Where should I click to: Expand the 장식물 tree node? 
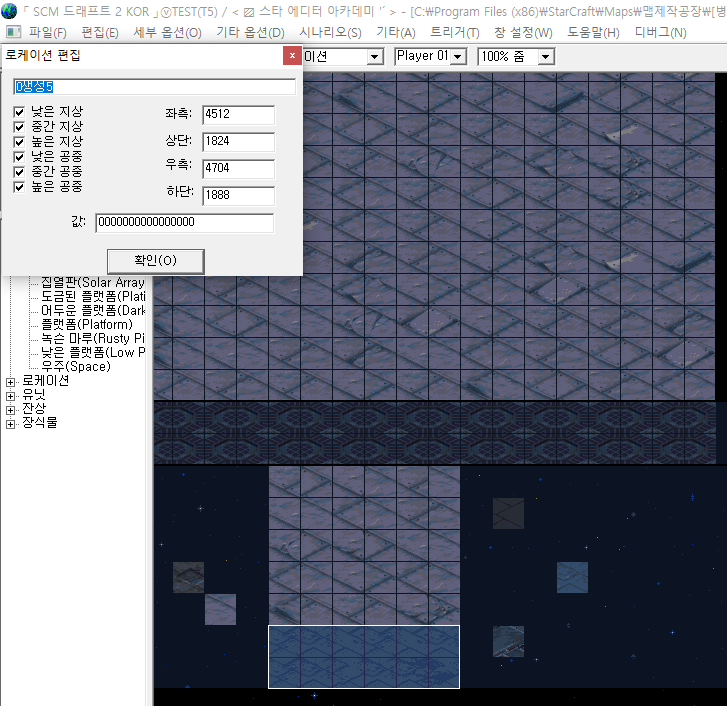tap(11, 423)
